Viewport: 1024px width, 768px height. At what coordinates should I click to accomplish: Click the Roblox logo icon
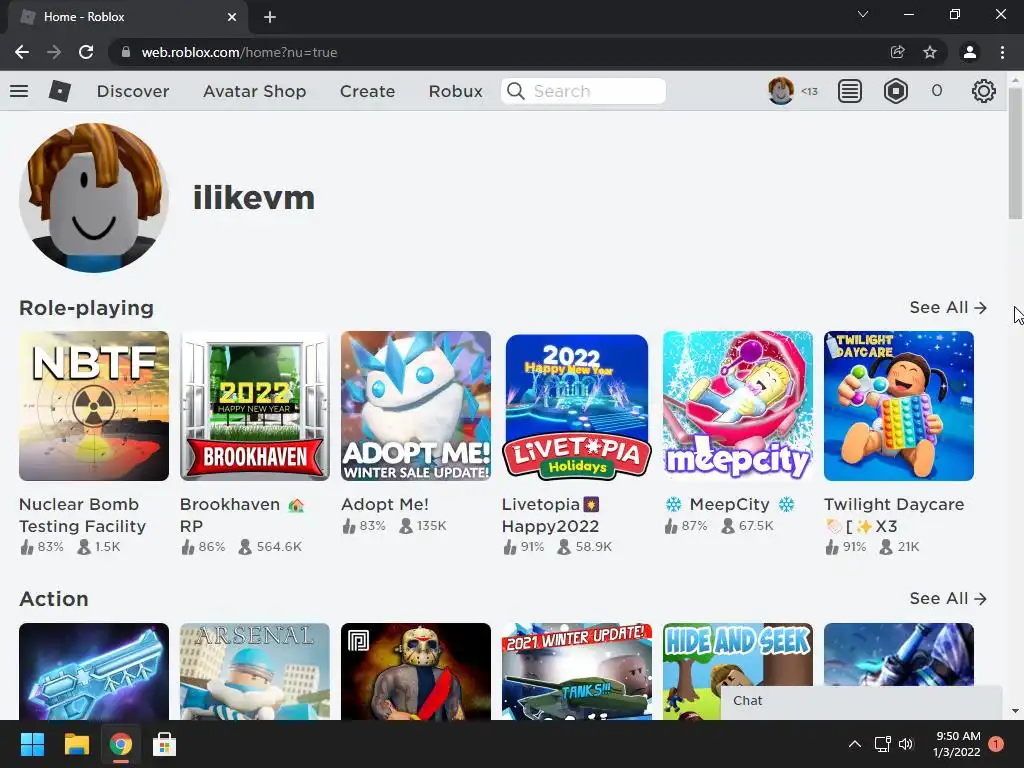(59, 91)
